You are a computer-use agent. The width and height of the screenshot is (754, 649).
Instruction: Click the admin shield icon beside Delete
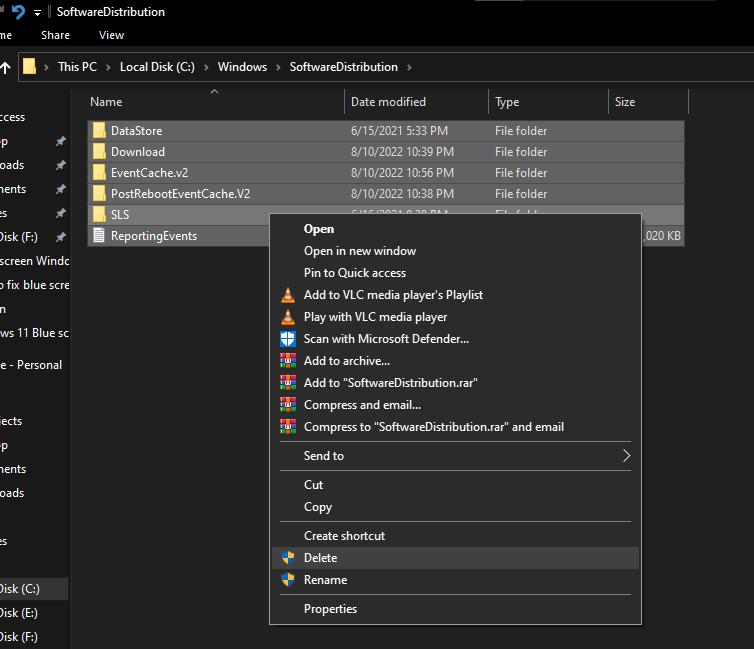tap(288, 558)
